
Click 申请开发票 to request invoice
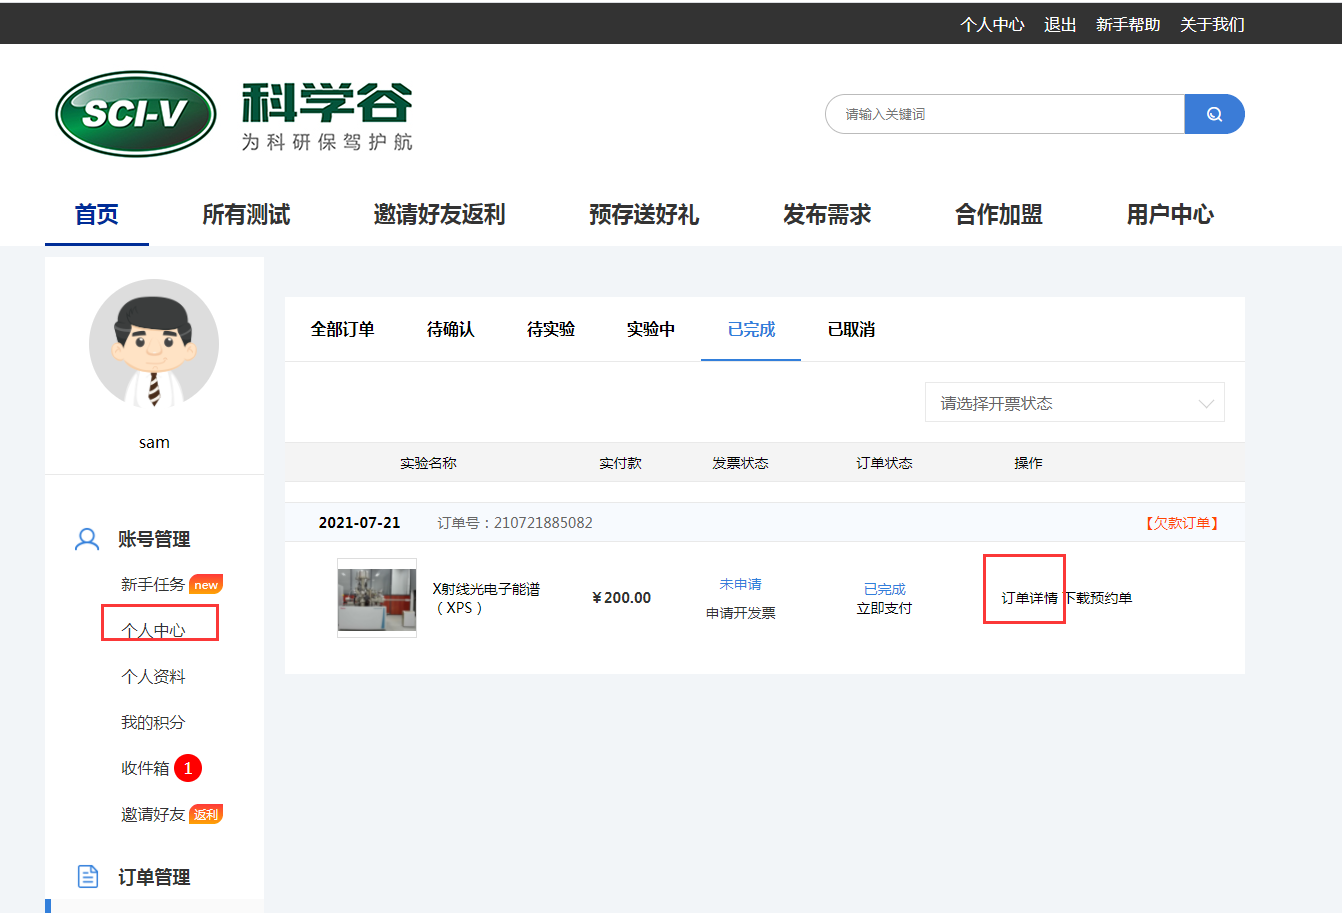tap(740, 613)
